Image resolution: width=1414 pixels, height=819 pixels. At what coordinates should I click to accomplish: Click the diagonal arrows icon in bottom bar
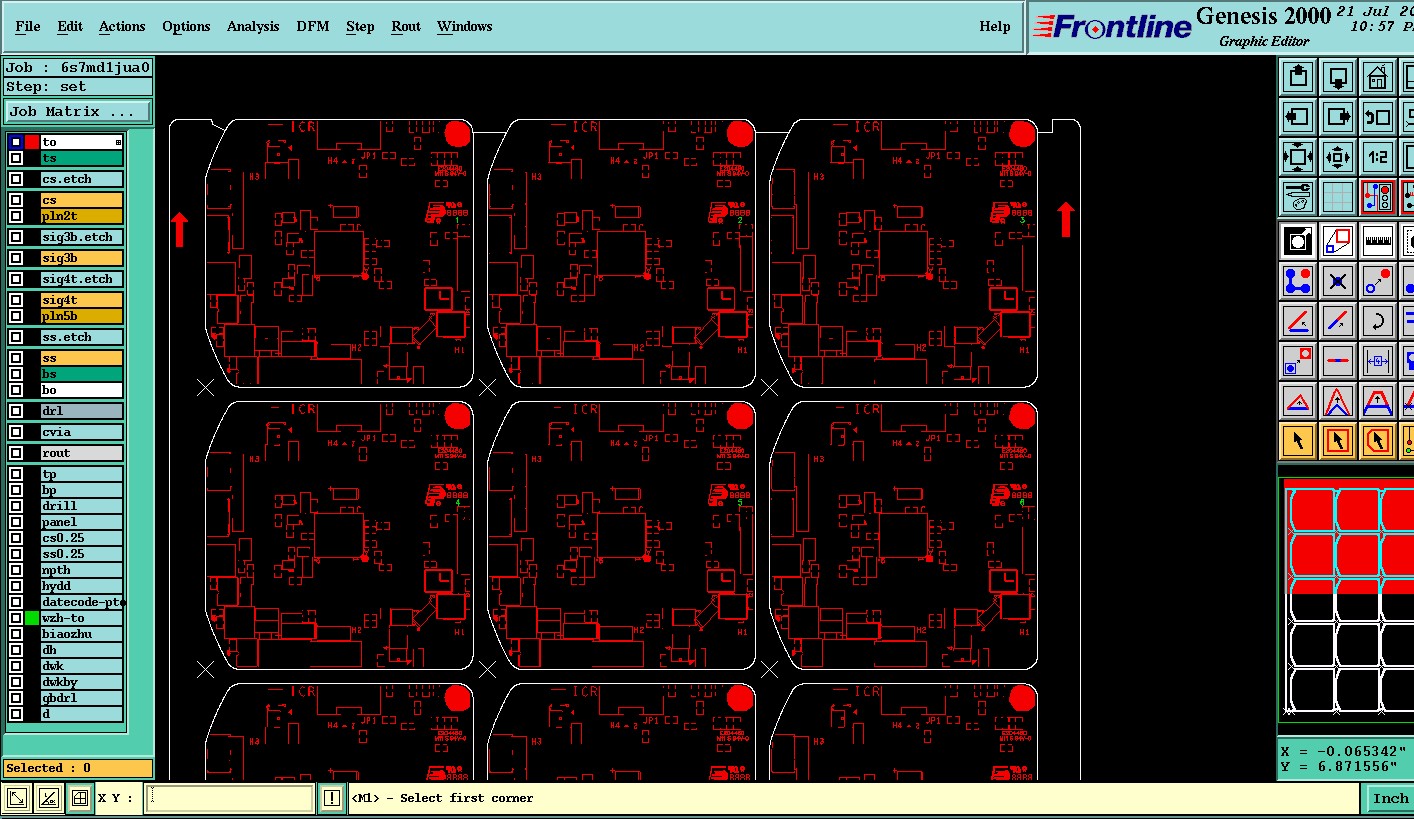[18, 798]
